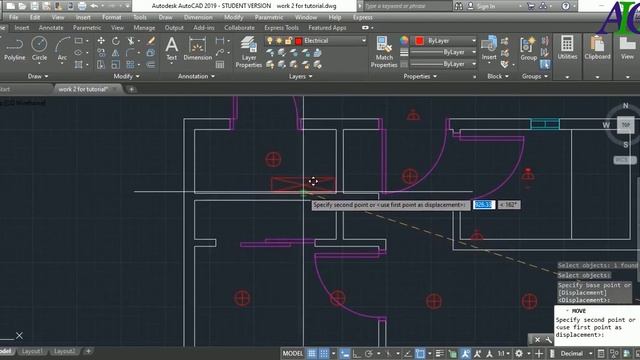640x360 pixels.
Task: Add a new drawing tab
Action: point(131,89)
